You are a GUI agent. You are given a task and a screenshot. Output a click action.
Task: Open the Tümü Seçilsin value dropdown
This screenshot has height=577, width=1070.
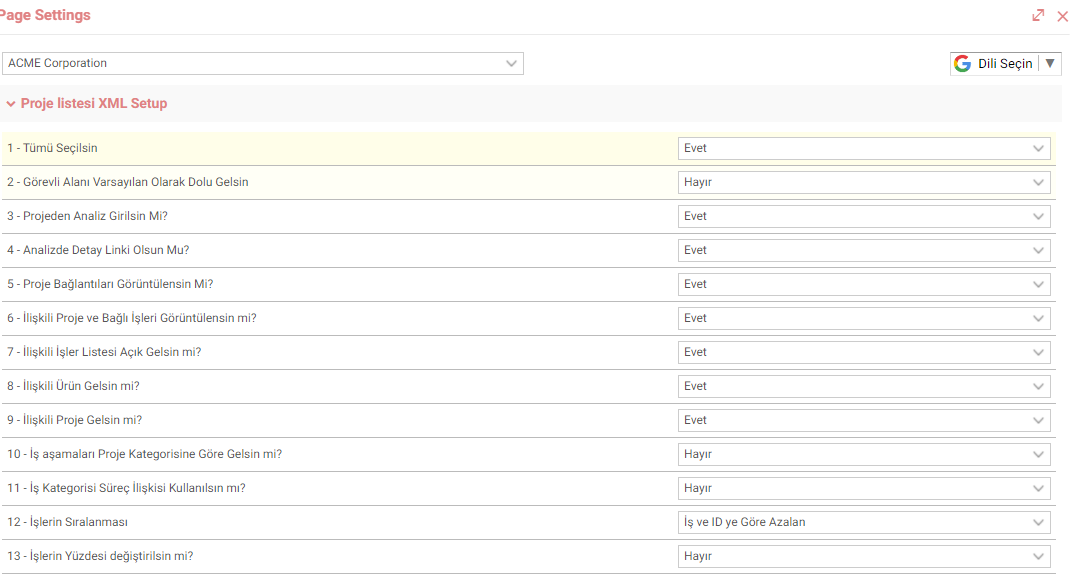[x=864, y=149]
